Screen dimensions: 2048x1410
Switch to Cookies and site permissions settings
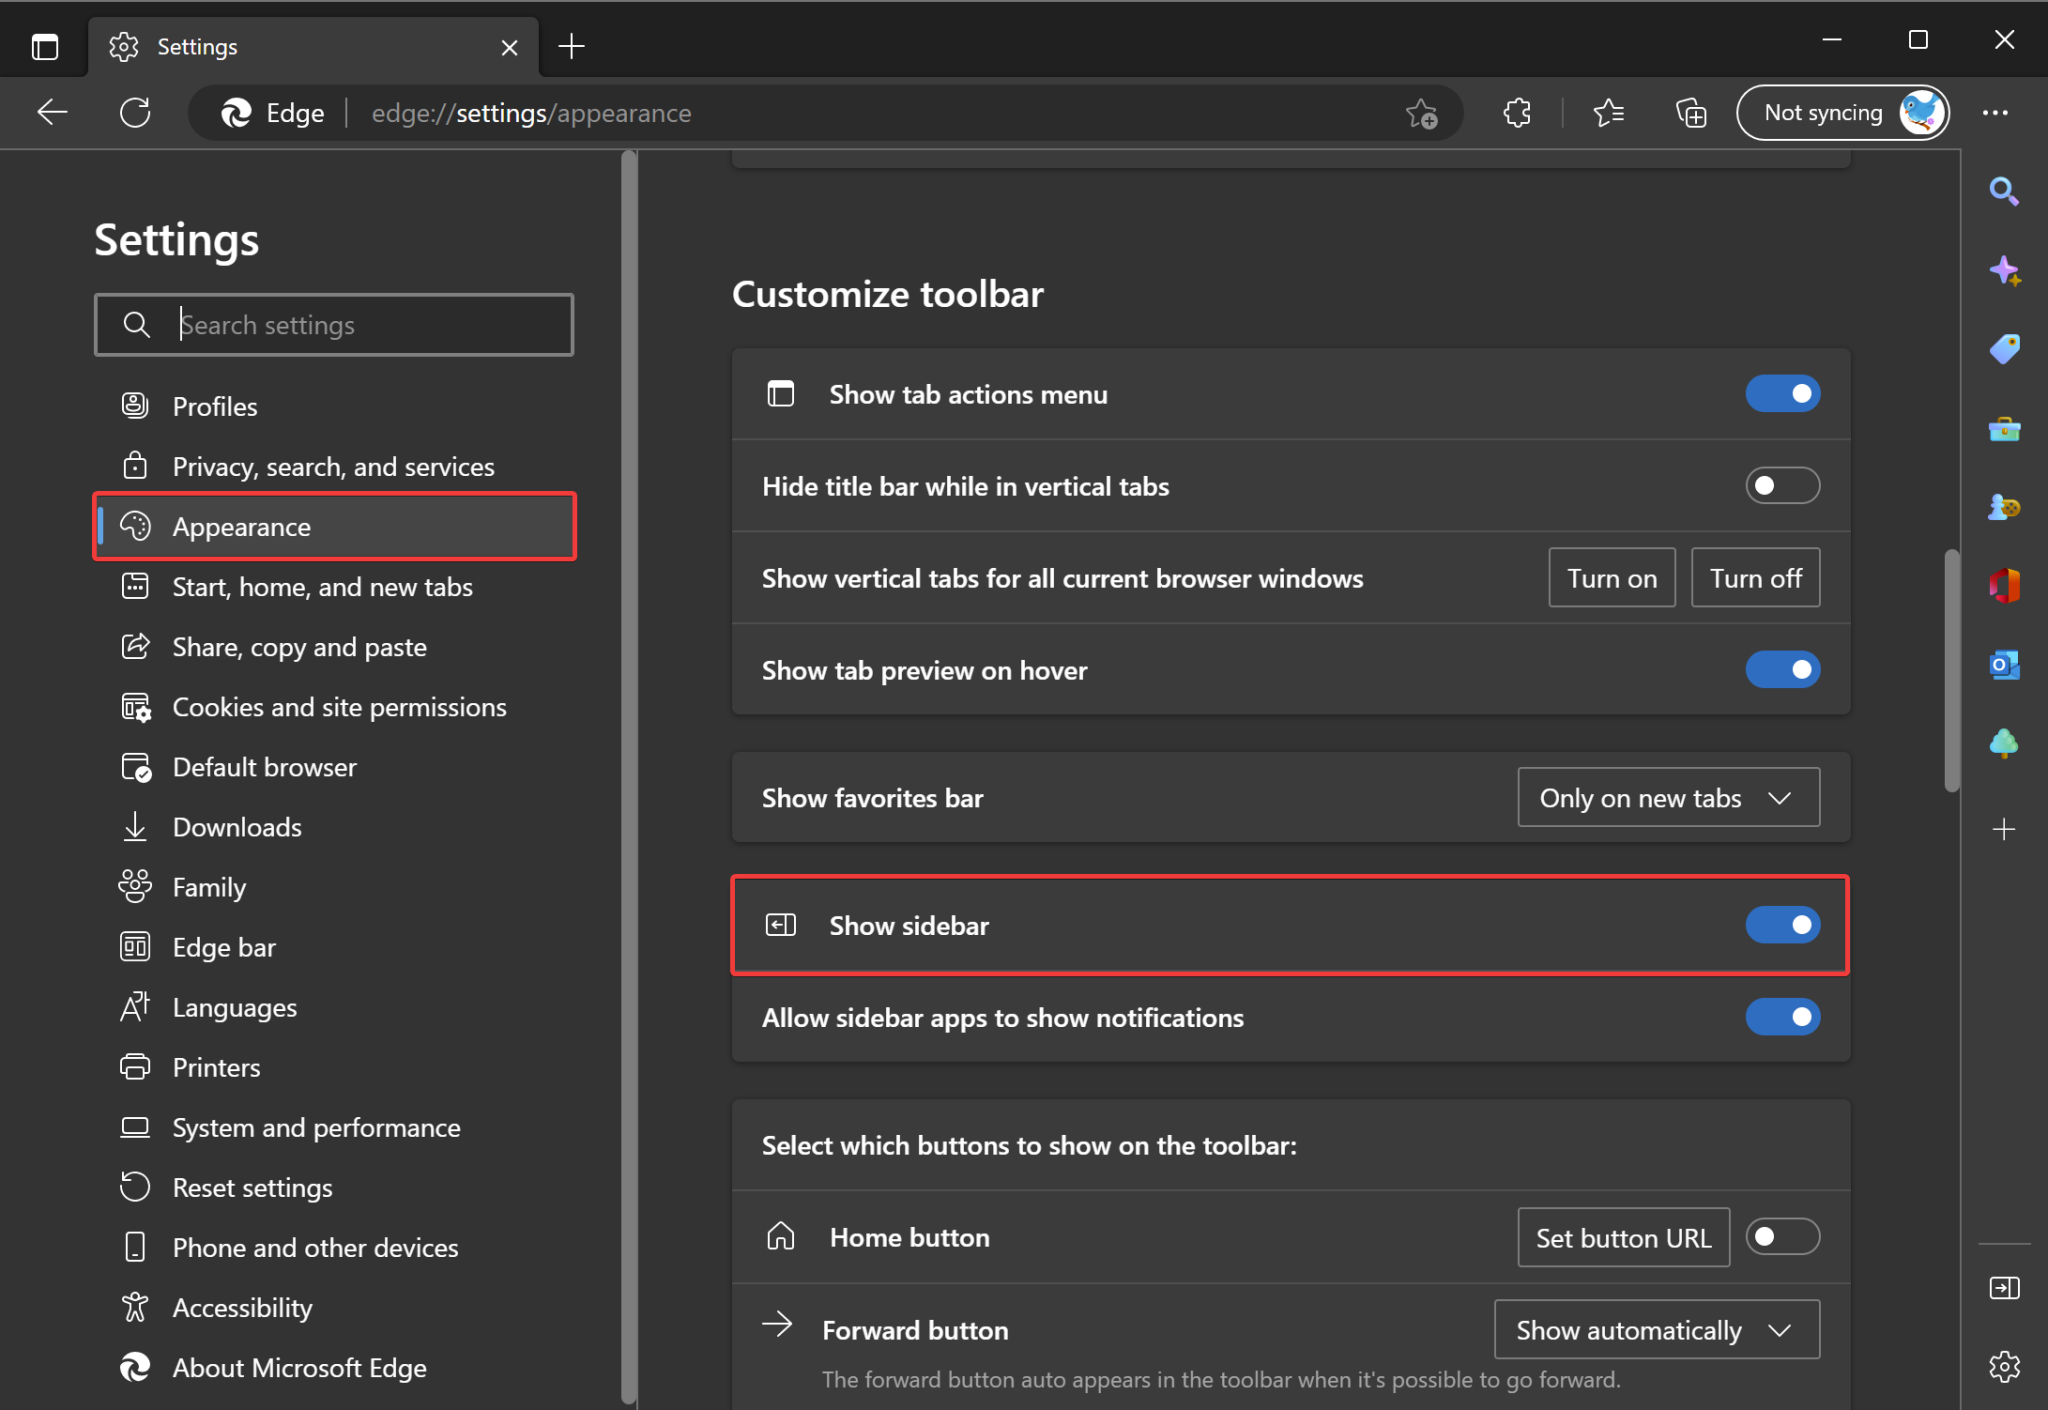339,706
